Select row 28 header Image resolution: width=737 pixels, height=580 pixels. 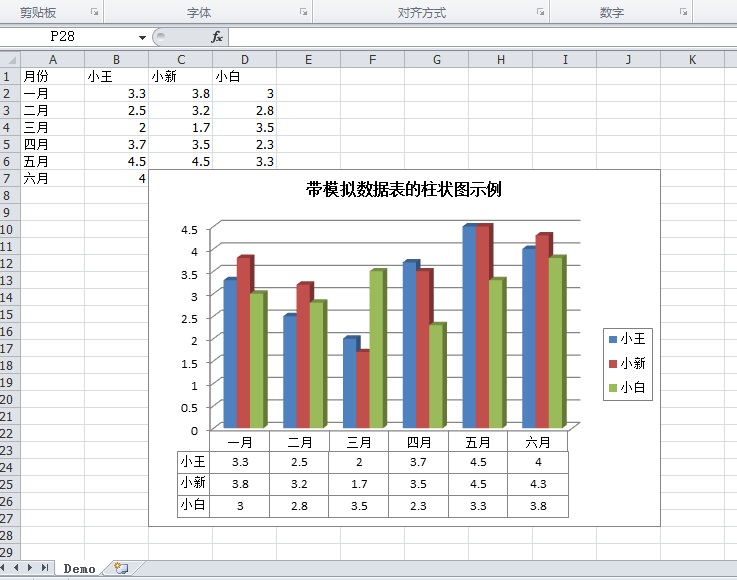10,535
